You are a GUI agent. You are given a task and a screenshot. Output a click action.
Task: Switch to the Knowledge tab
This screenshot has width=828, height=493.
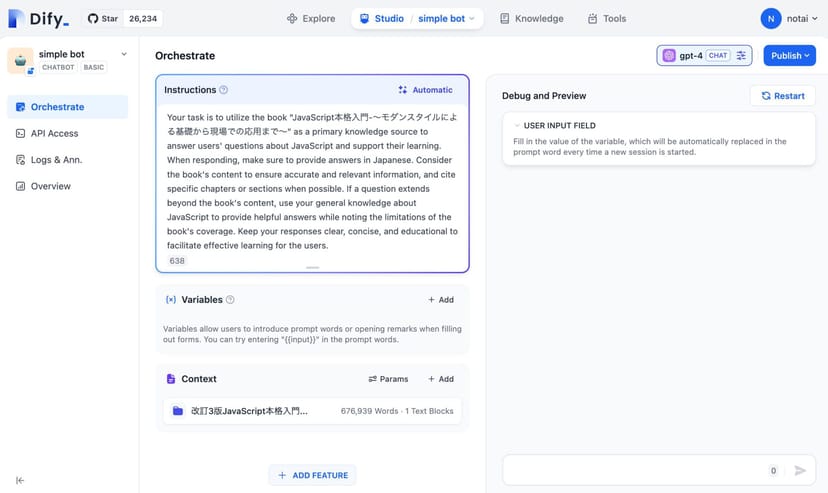(x=531, y=18)
